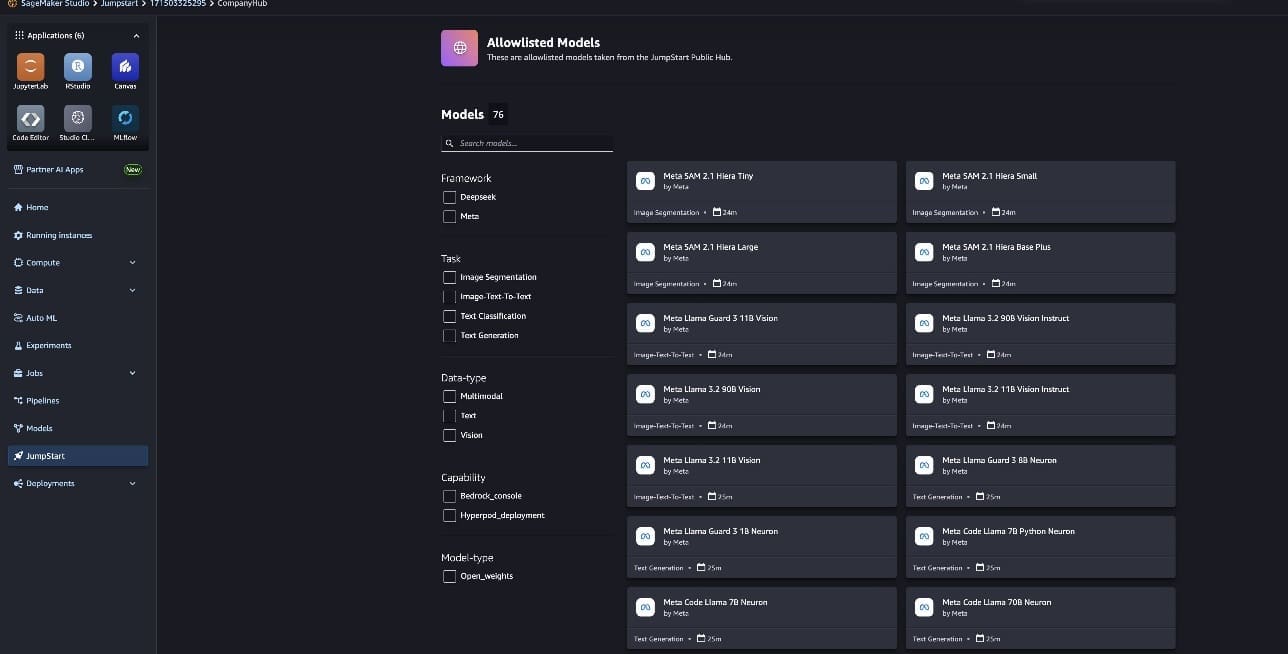This screenshot has width=1288, height=654.
Task: Click the Allowlisted Models globe icon
Action: pyautogui.click(x=459, y=48)
